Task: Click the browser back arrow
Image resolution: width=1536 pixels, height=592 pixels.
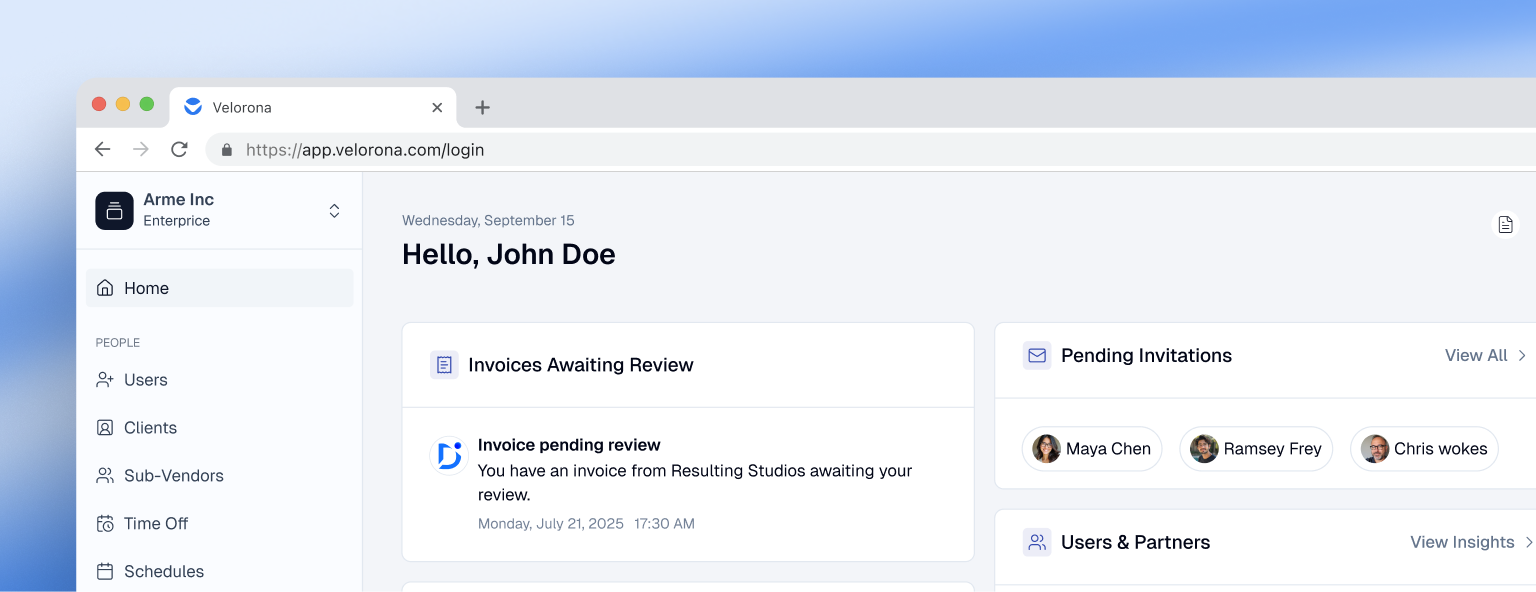Action: click(x=103, y=149)
